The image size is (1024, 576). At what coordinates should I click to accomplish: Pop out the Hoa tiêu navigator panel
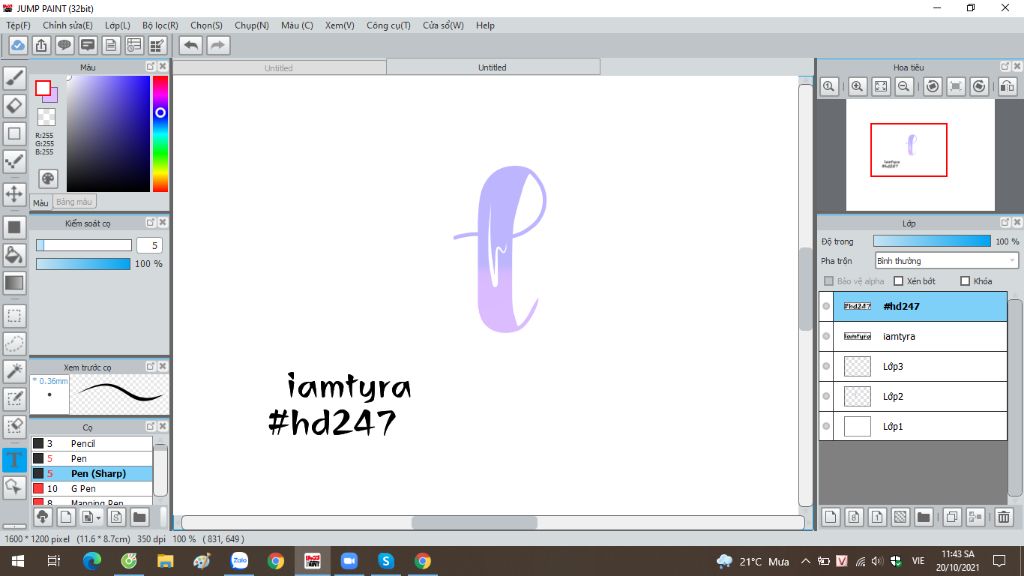click(1004, 67)
